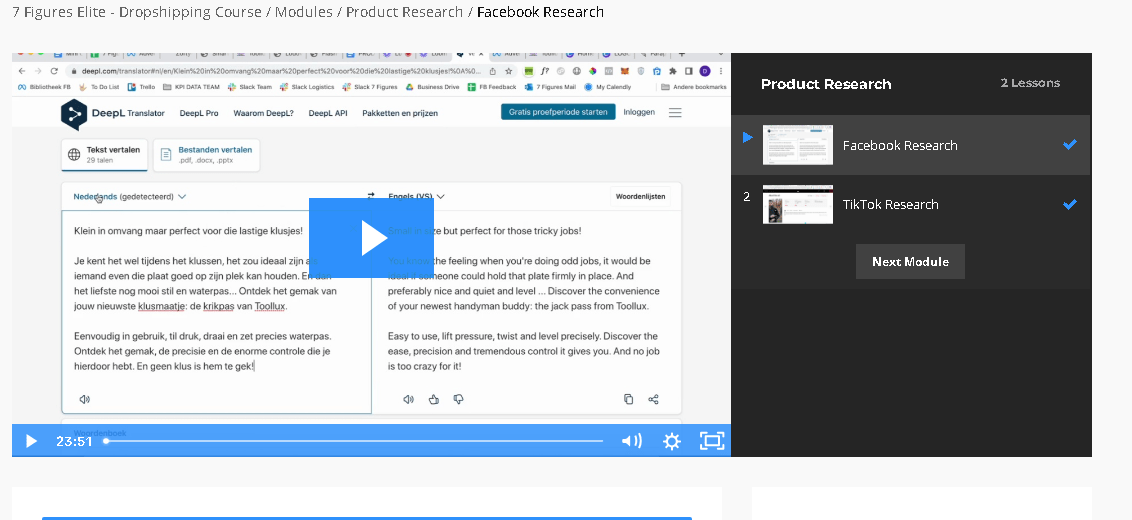
Task: Toggle TikTok Research lesson completion checkmark
Action: [x=1069, y=204]
